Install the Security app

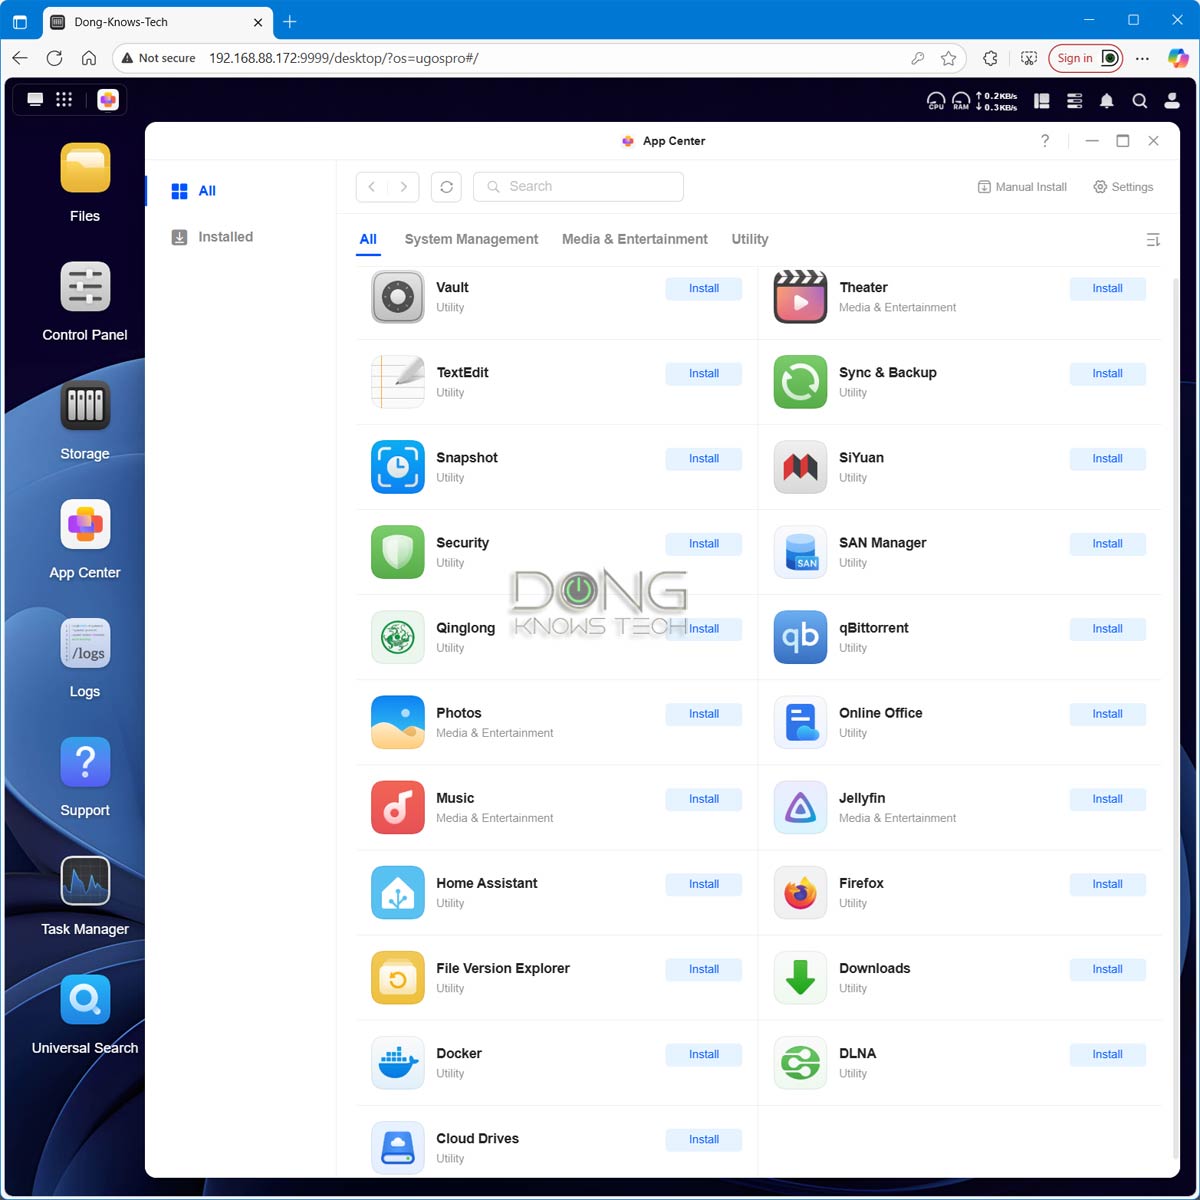[704, 544]
